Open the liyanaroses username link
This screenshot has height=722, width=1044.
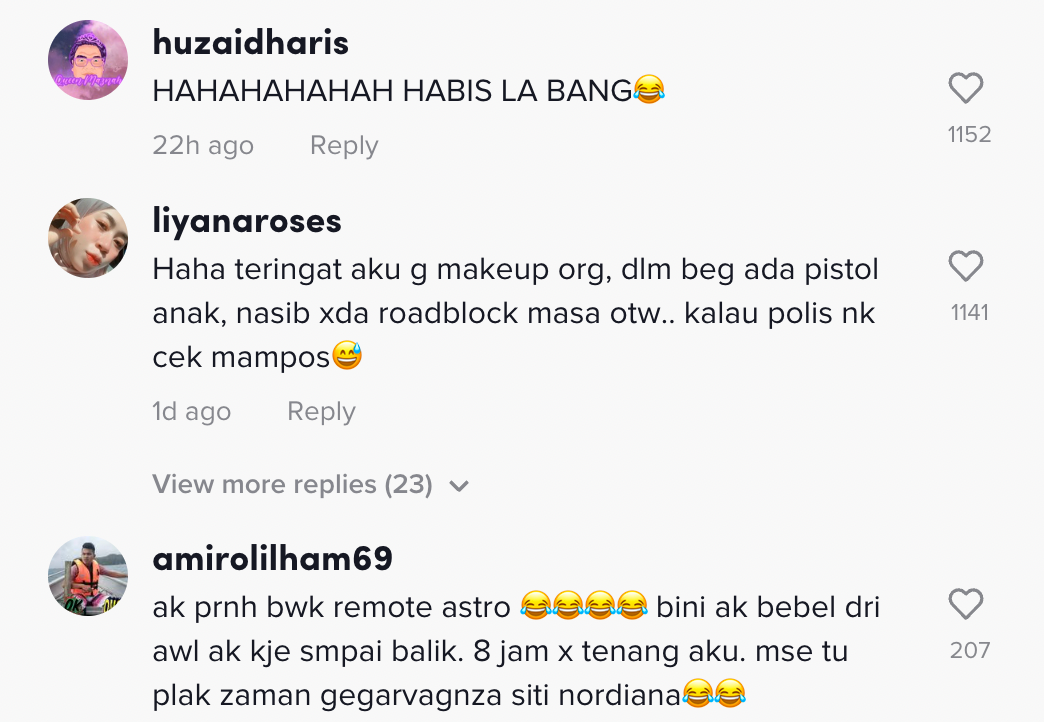[x=247, y=220]
